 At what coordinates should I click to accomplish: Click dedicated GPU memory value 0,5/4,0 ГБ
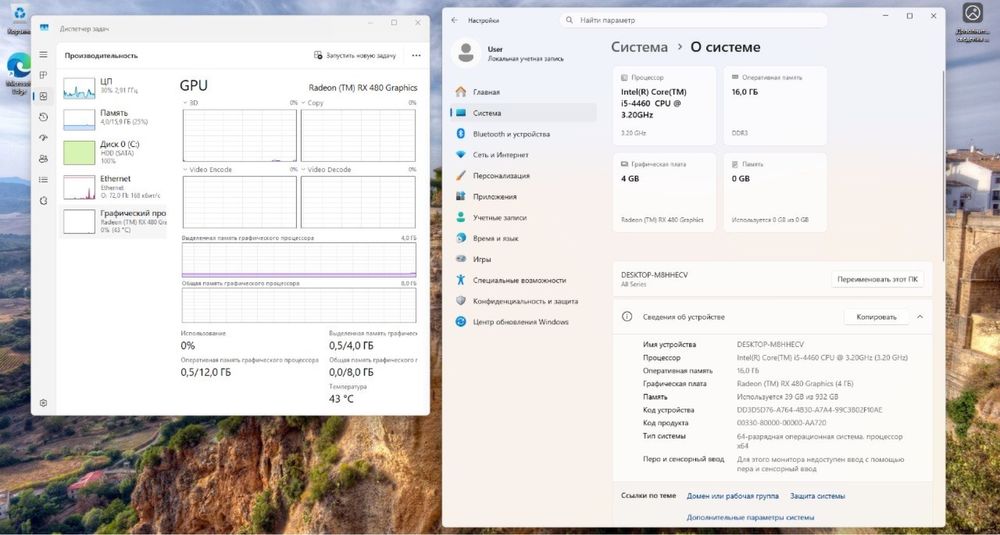[x=351, y=346]
